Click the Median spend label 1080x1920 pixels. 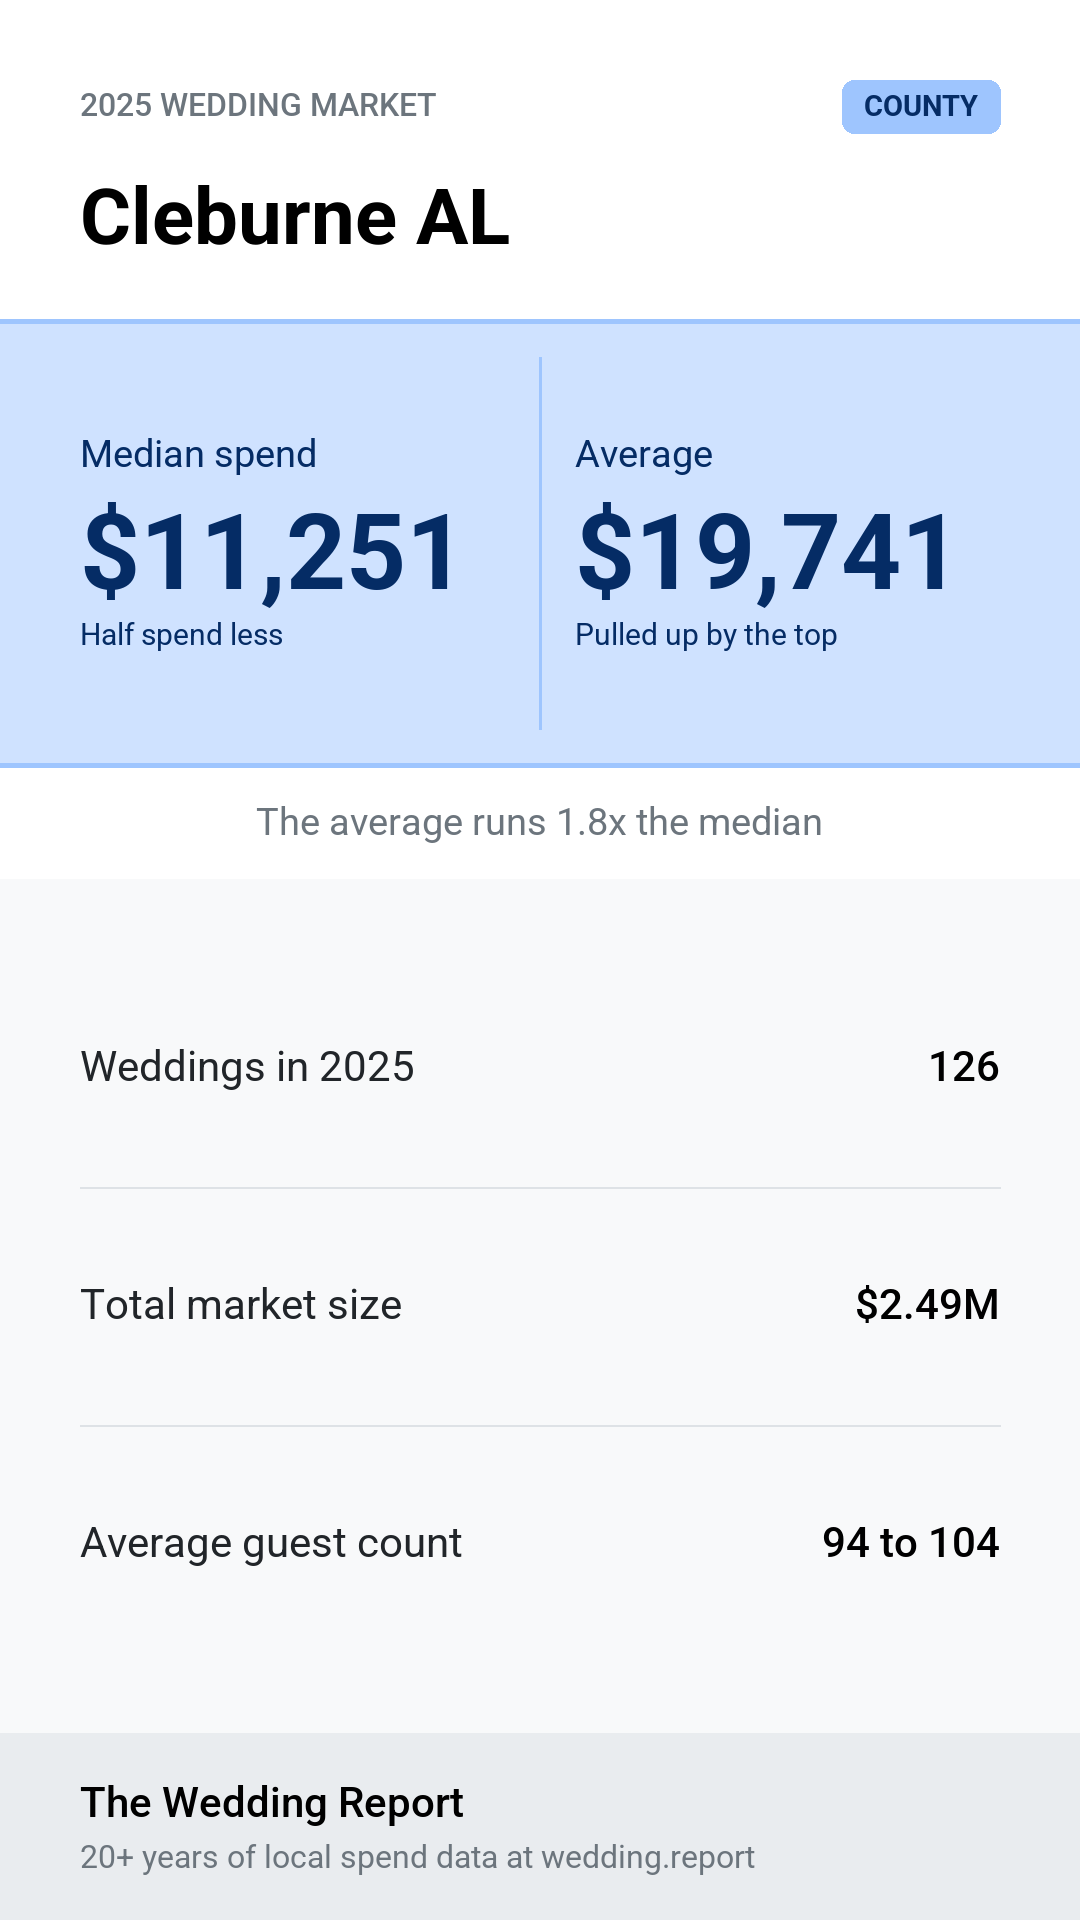pyautogui.click(x=199, y=454)
